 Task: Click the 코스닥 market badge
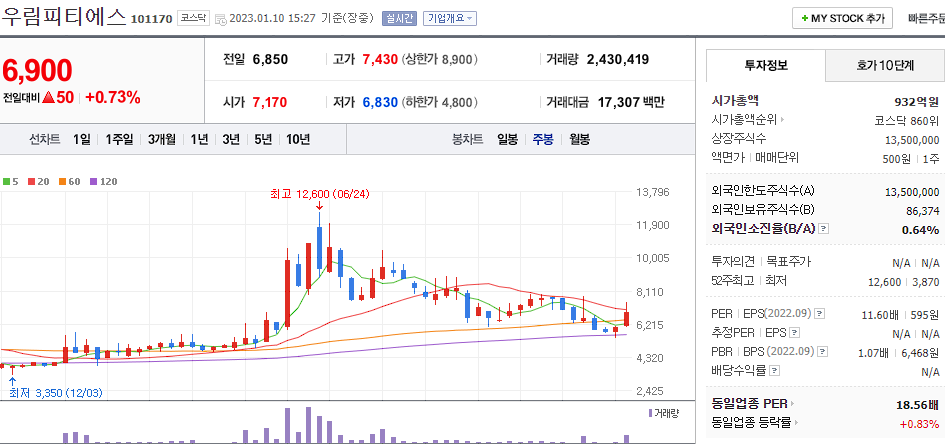tap(193, 19)
